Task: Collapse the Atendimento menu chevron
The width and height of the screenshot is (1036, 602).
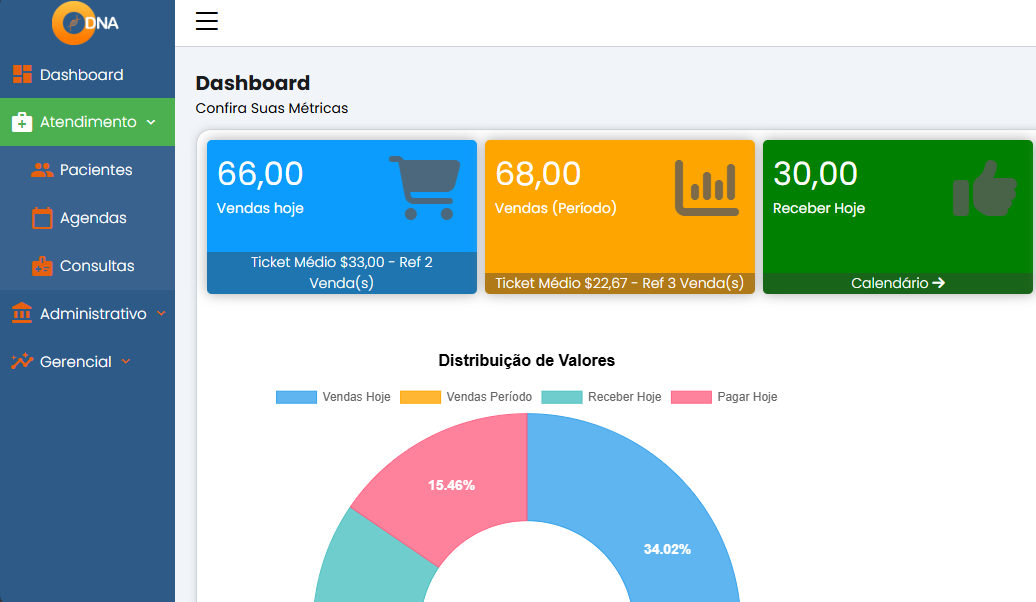Action: [151, 122]
